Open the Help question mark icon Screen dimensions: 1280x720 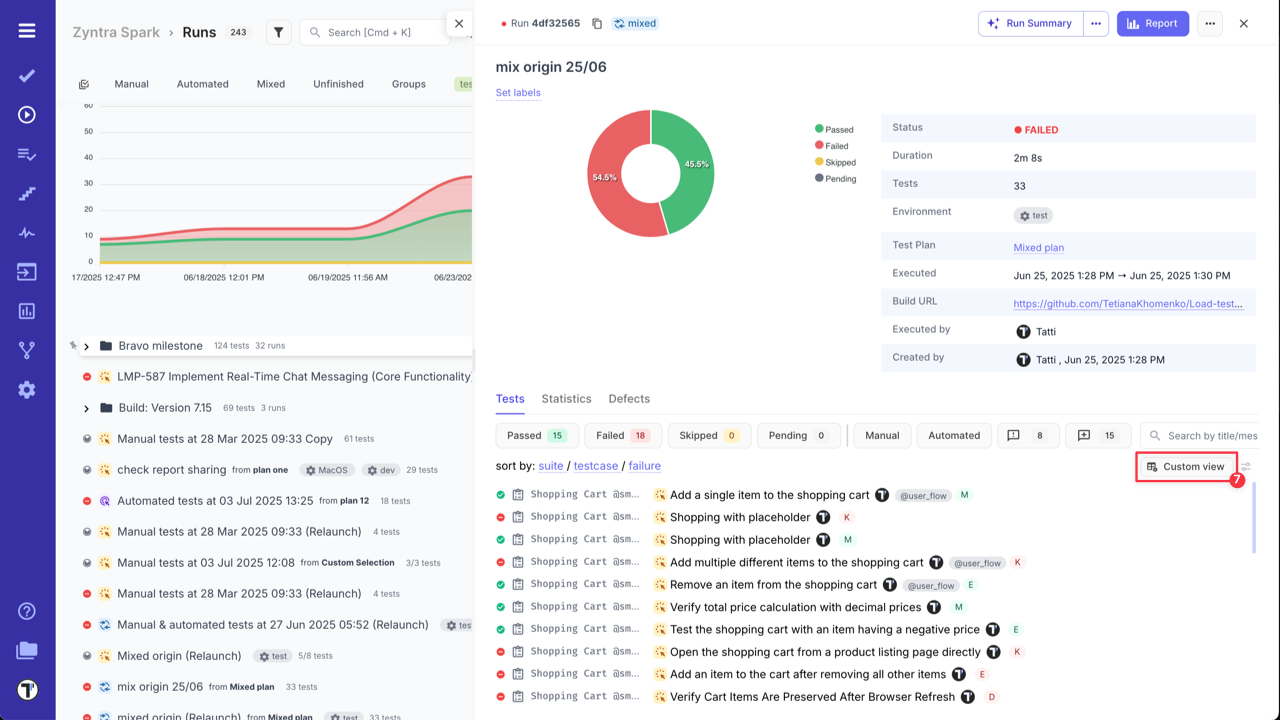[x=26, y=610]
